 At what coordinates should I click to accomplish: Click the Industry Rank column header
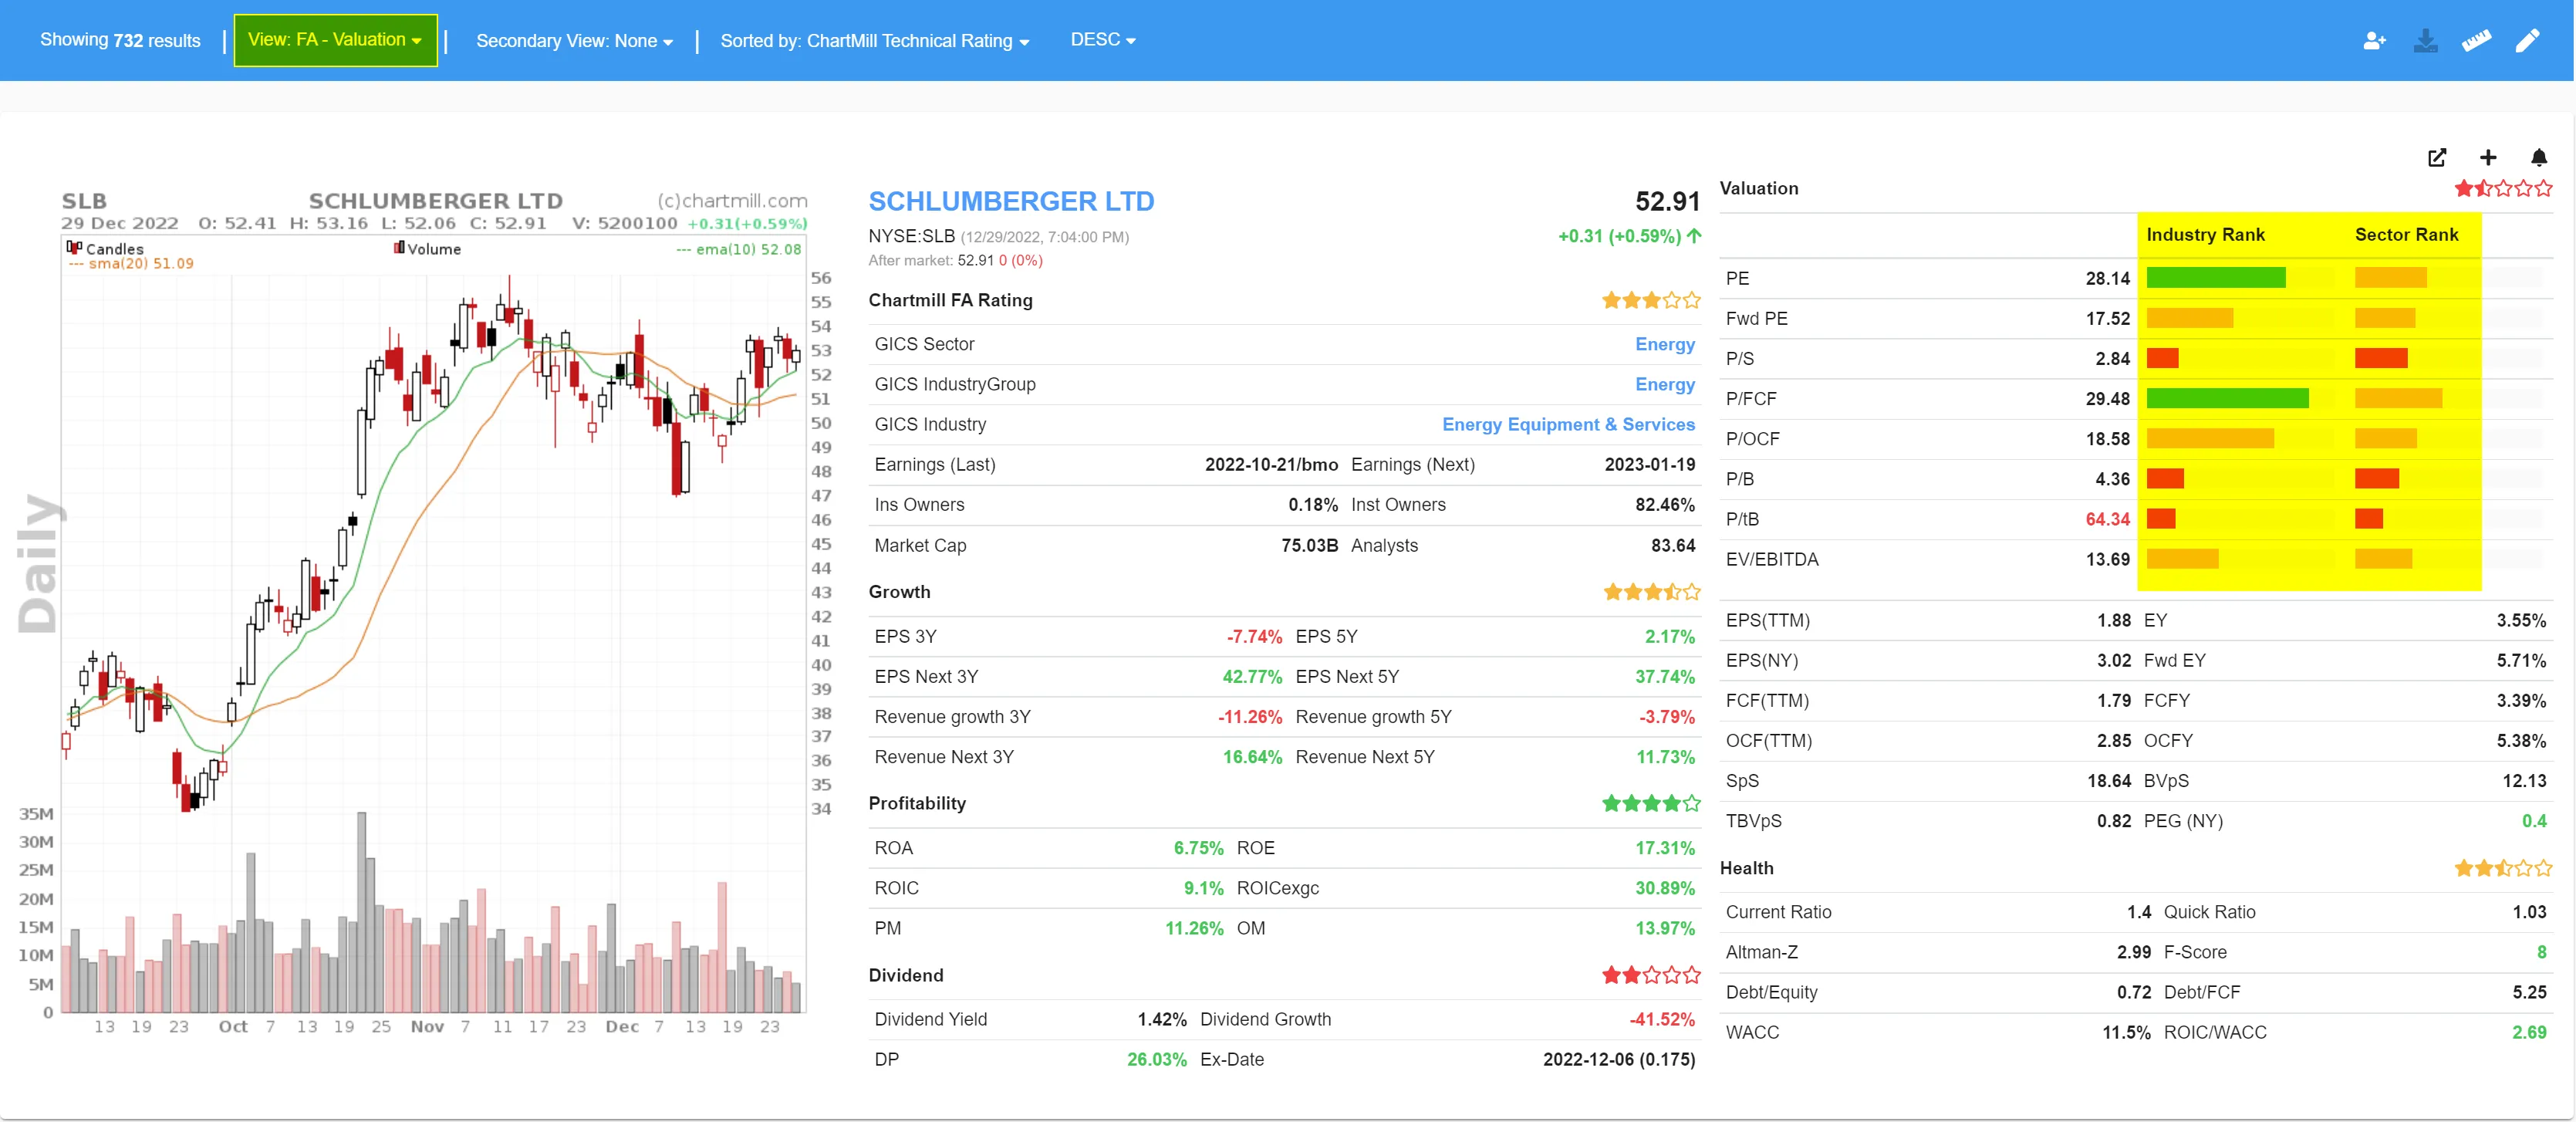[2205, 234]
